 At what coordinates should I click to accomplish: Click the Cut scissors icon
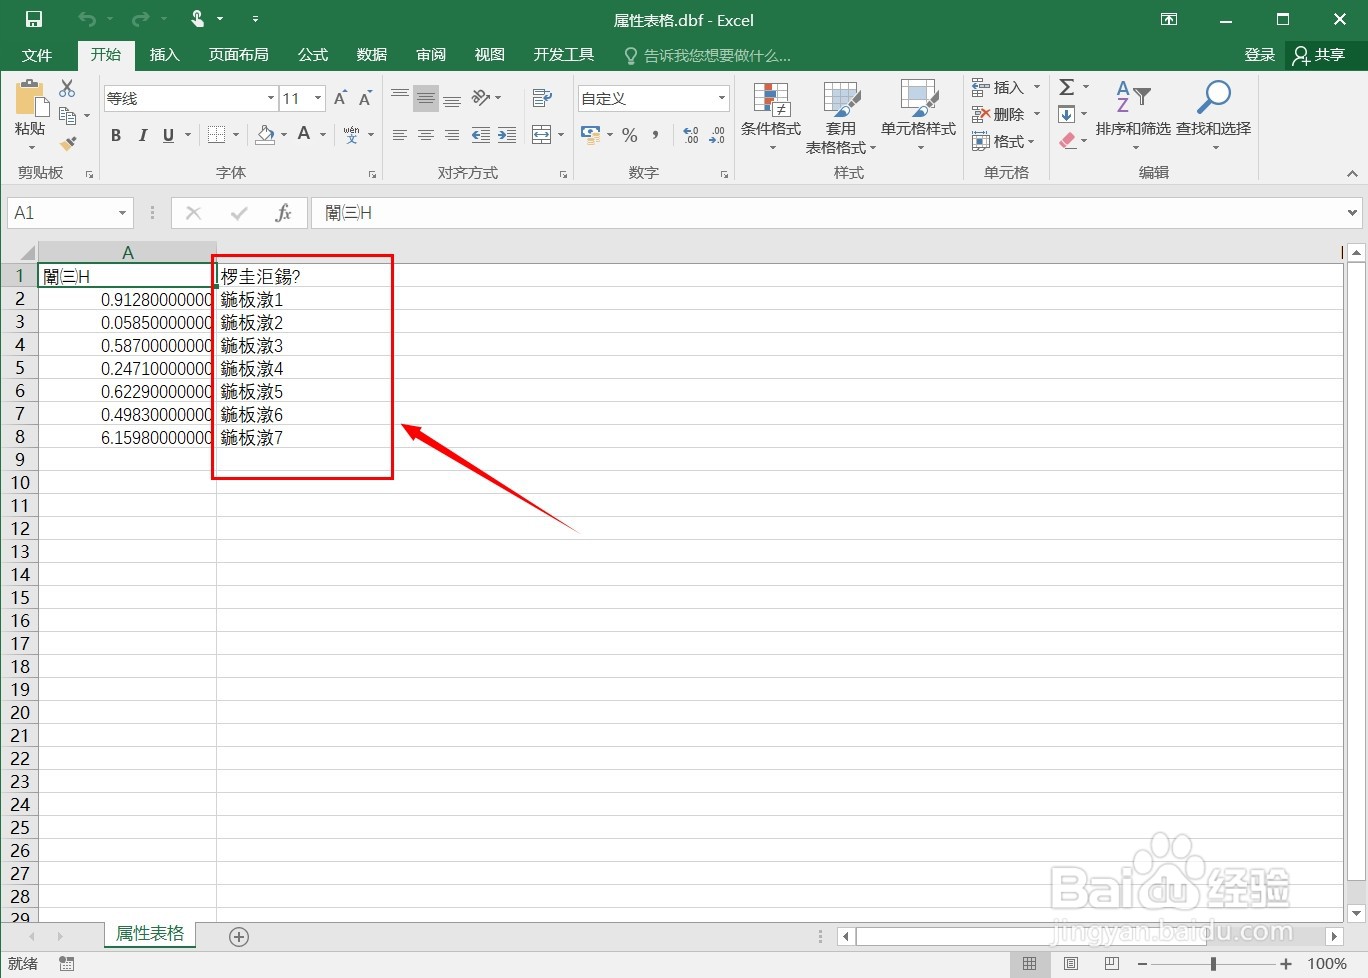[x=68, y=89]
